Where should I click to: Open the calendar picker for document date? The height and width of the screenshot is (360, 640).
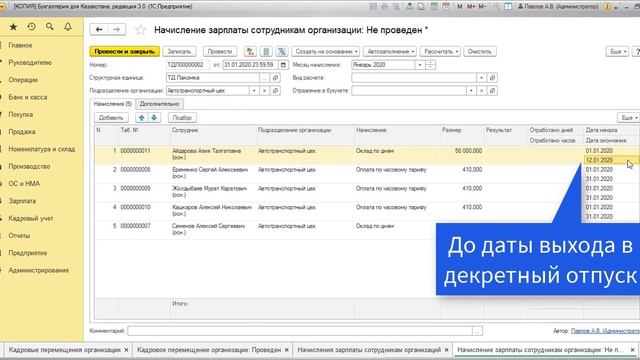click(284, 64)
